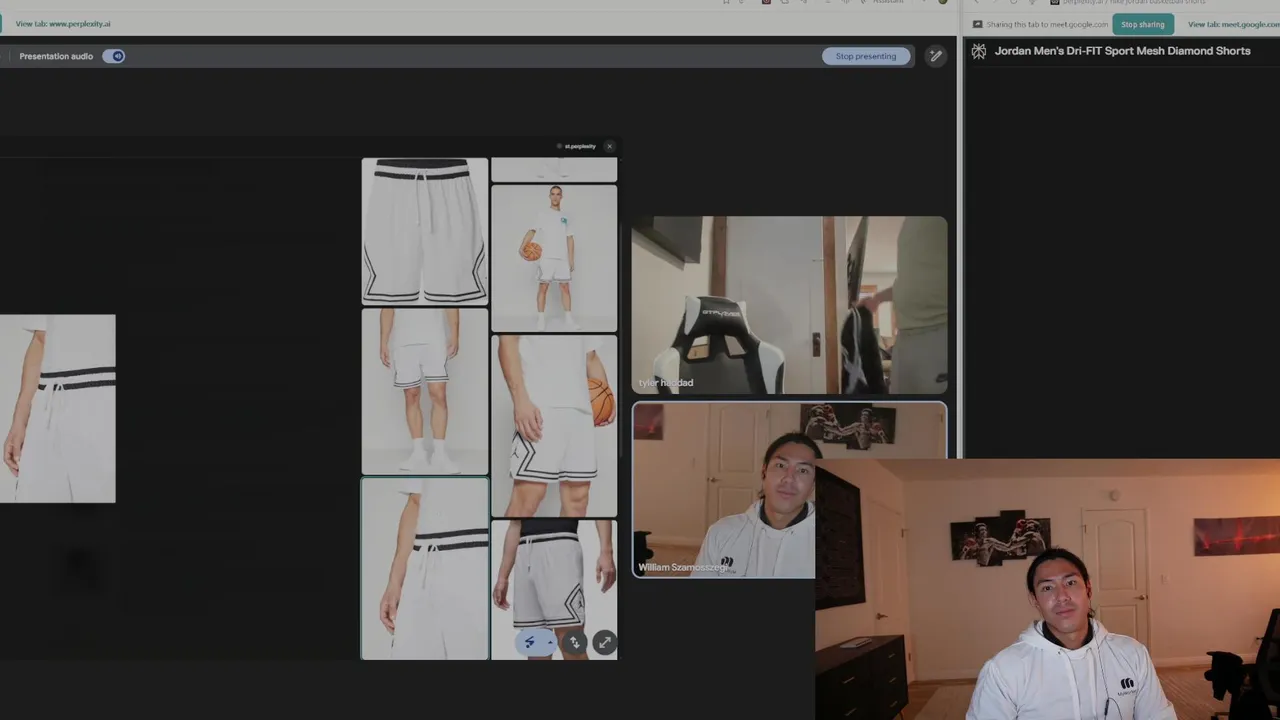Click the expand fullscreen icon in the gallery
1280x720 pixels.
[604, 643]
